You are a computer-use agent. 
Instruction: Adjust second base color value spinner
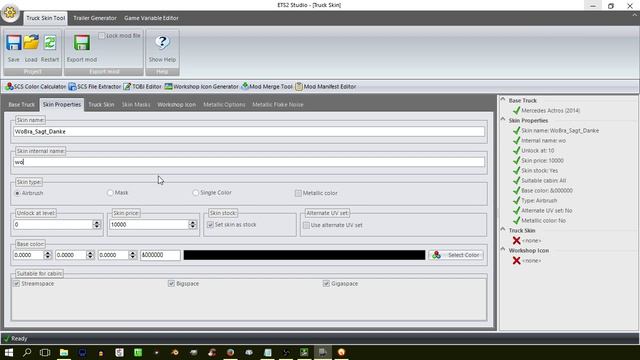coord(90,255)
